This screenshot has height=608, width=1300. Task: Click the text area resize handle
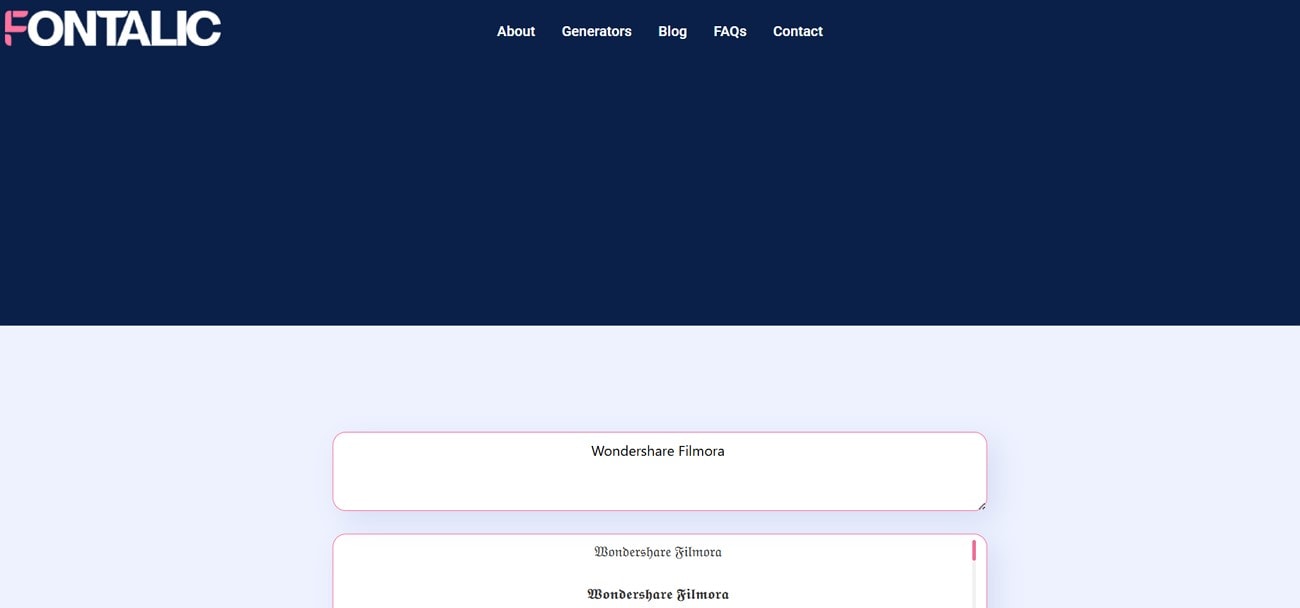pos(981,505)
